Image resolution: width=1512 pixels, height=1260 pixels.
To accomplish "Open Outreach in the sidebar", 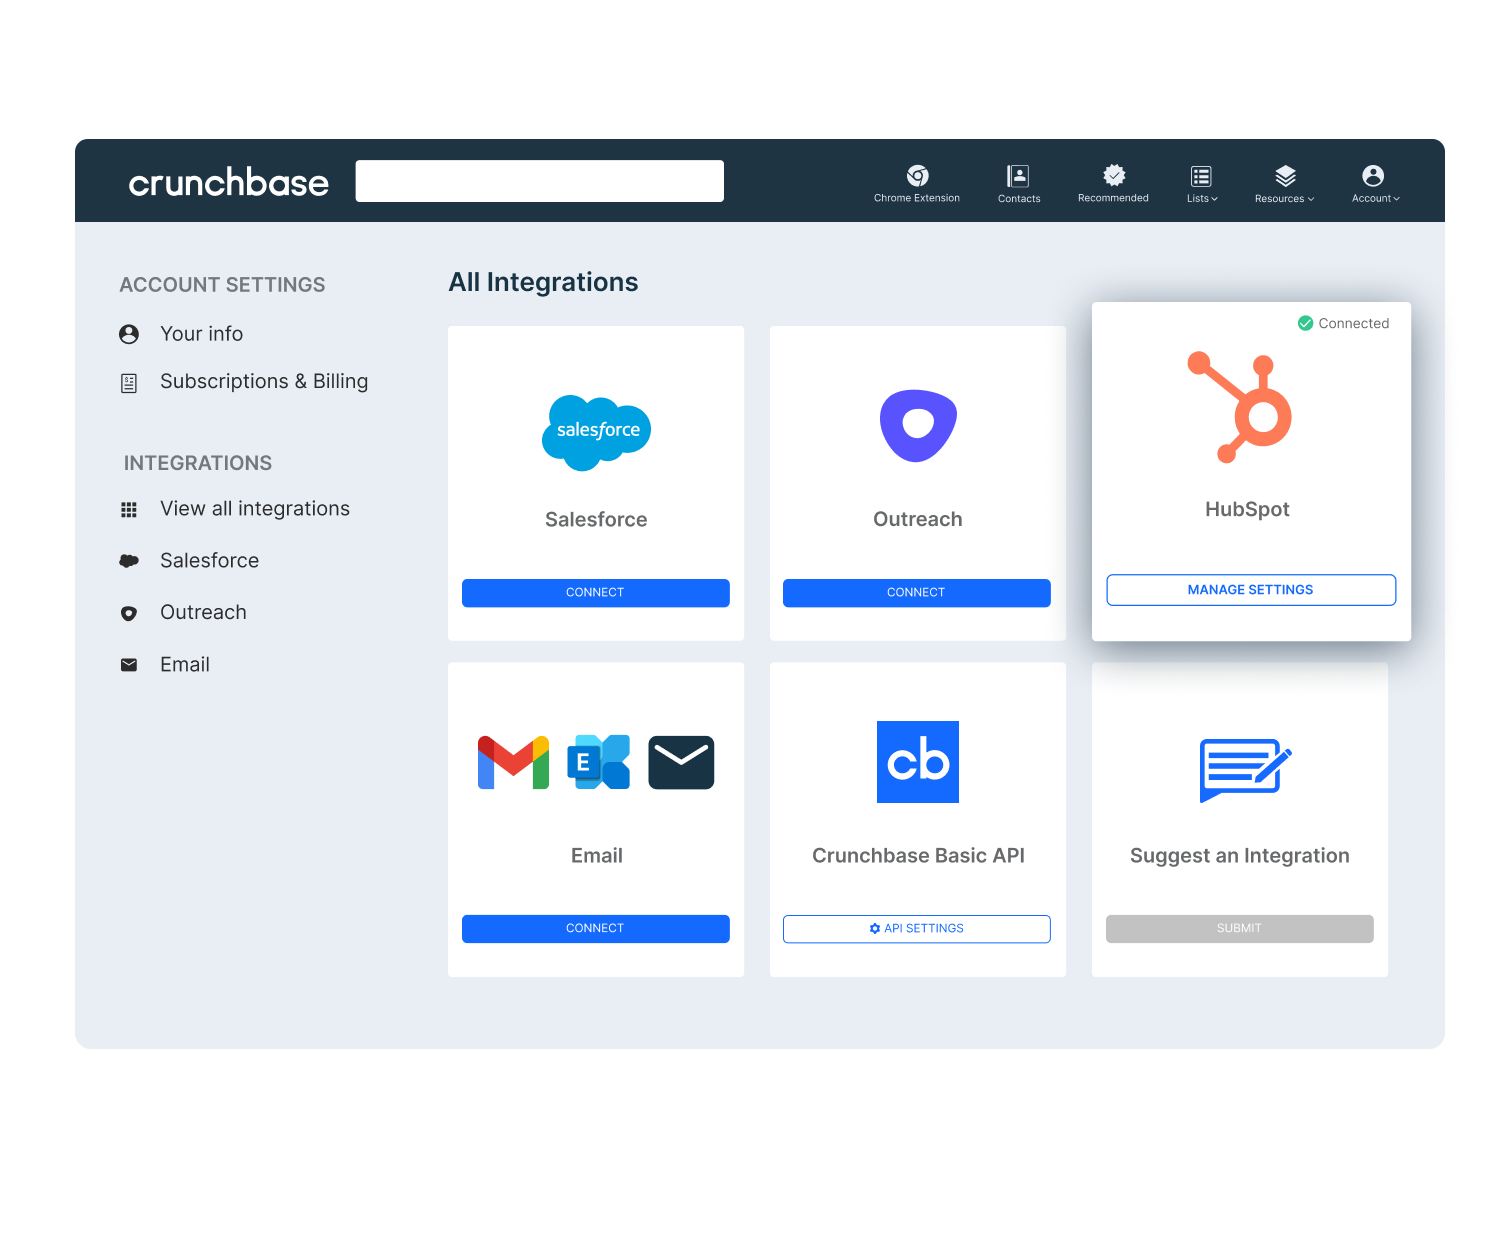I will coord(204,613).
